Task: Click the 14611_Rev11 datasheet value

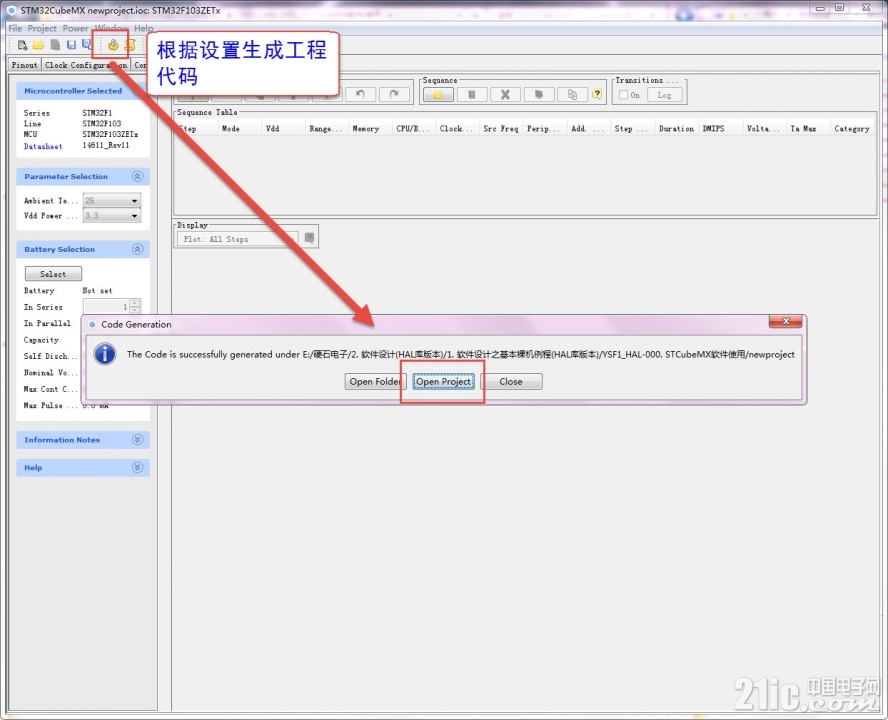Action: (x=106, y=146)
